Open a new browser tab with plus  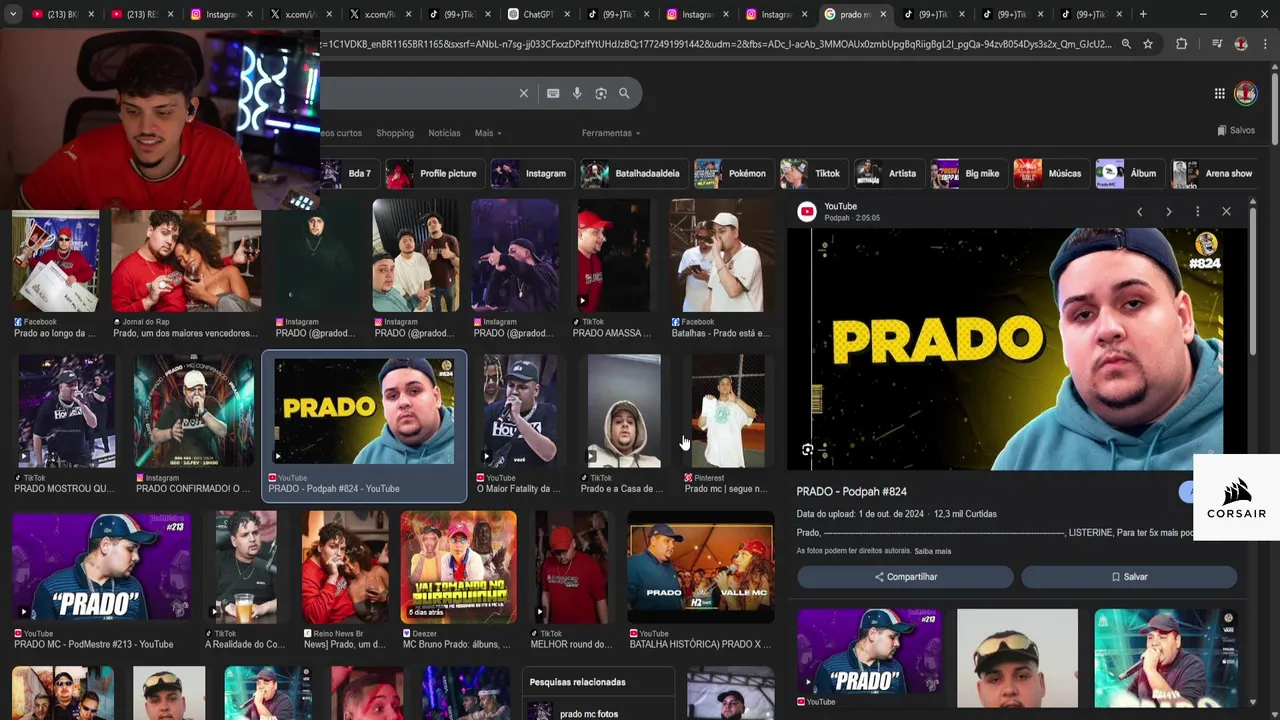point(1143,14)
